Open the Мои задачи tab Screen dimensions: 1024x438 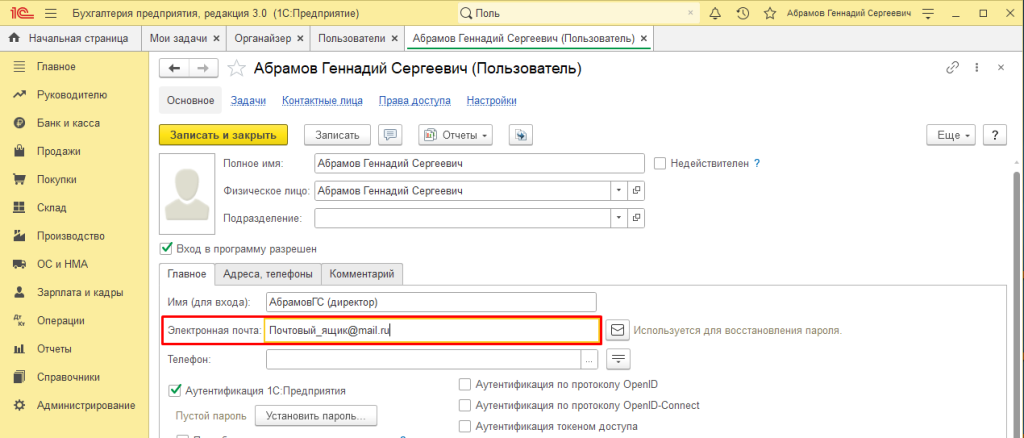pos(178,39)
